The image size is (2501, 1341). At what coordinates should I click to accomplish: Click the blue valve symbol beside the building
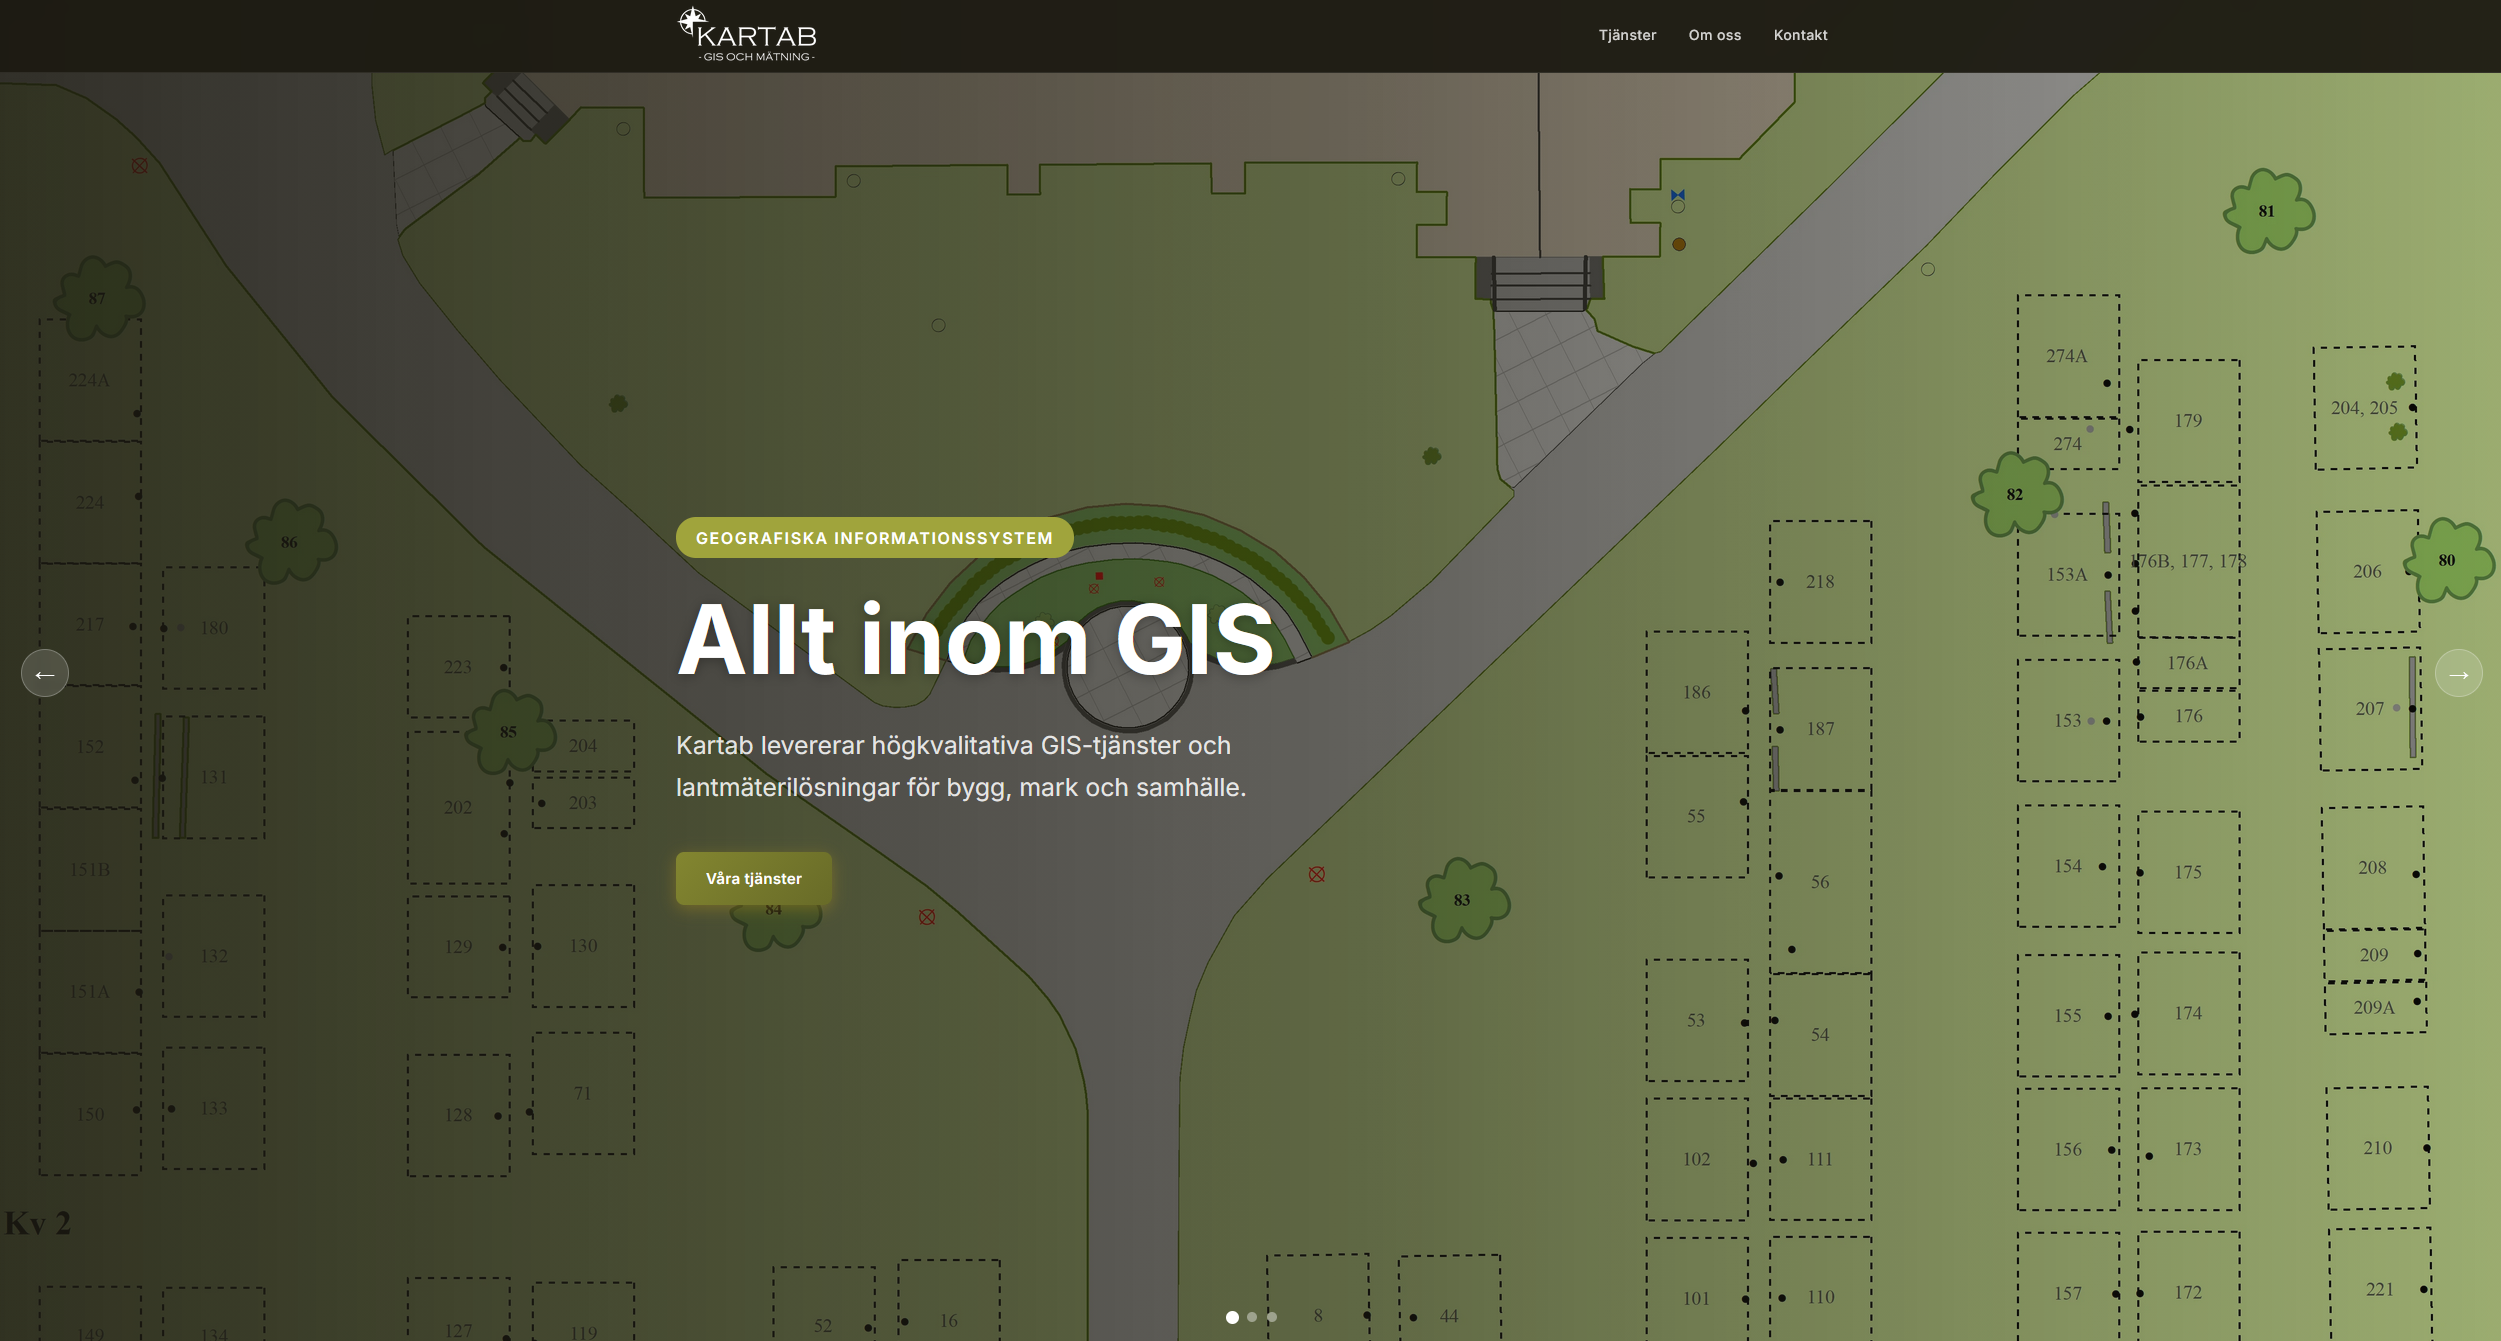tap(1678, 195)
